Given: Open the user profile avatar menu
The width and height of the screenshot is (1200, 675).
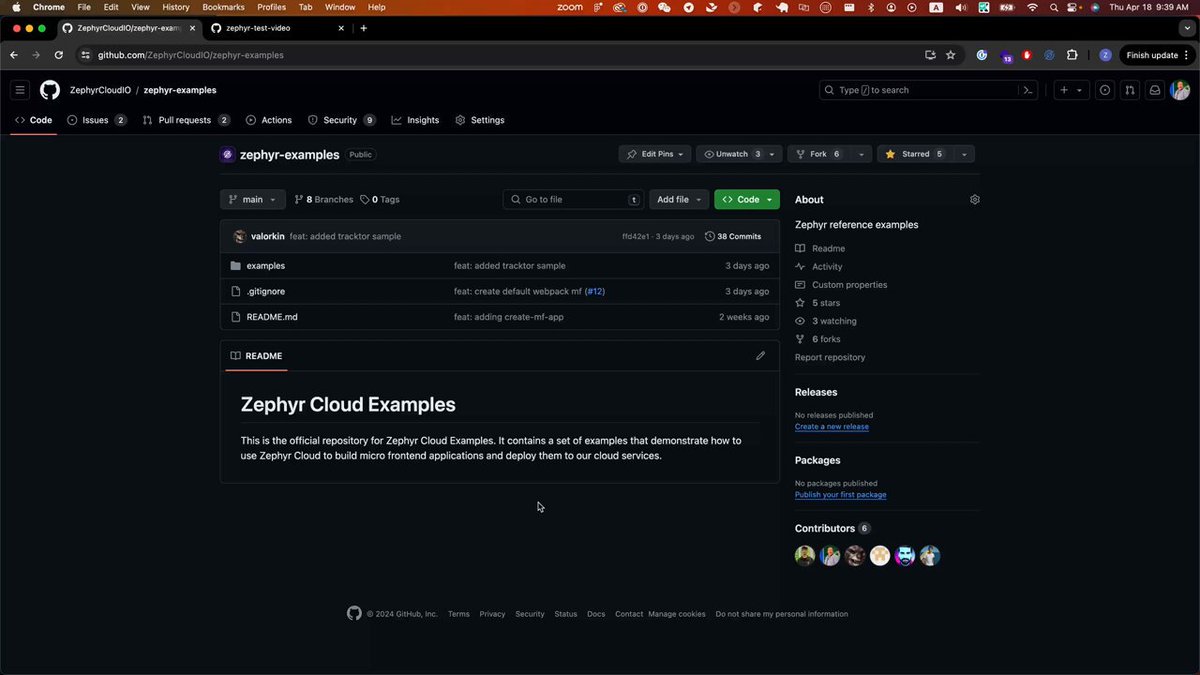Looking at the screenshot, I should (1180, 90).
